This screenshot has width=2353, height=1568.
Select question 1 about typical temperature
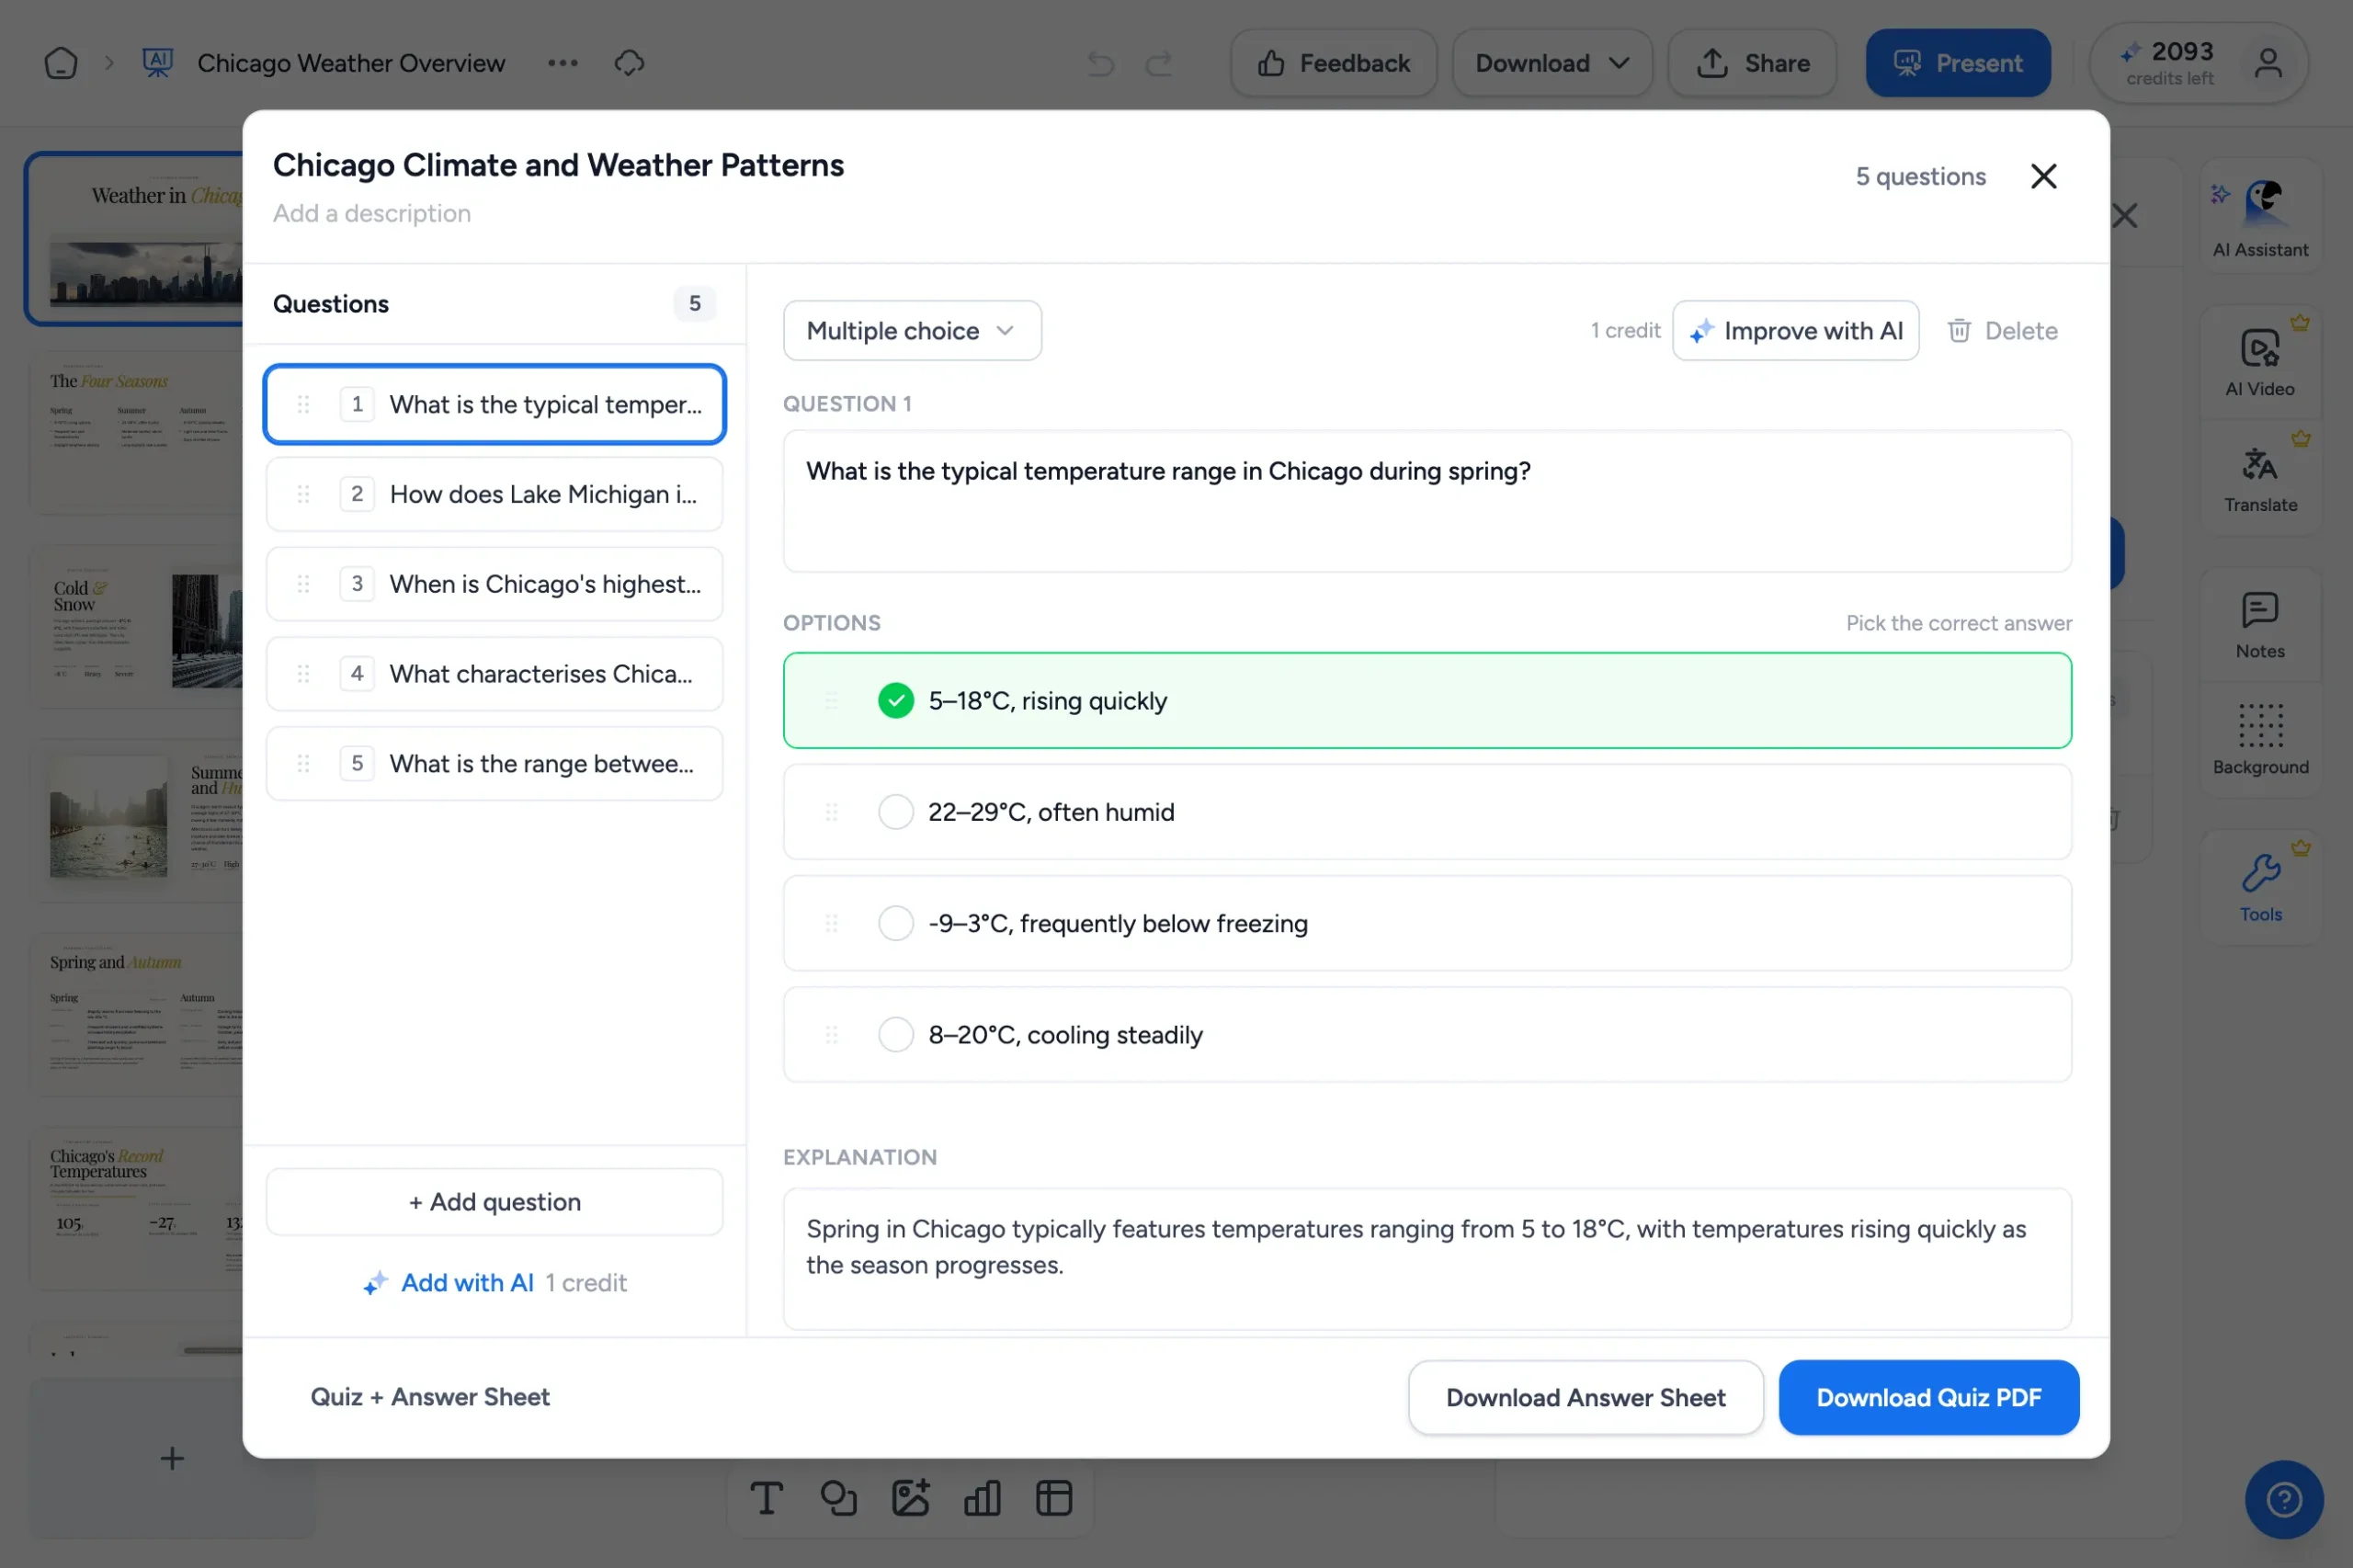[x=494, y=404]
